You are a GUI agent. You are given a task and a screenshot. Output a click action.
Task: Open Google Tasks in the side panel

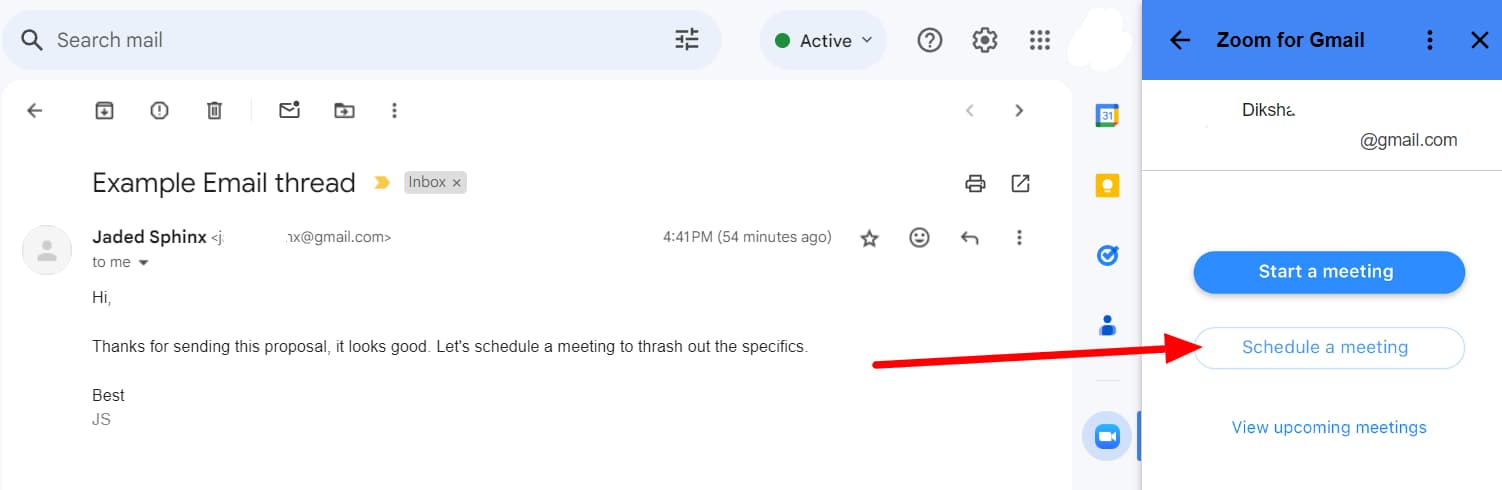(x=1107, y=256)
